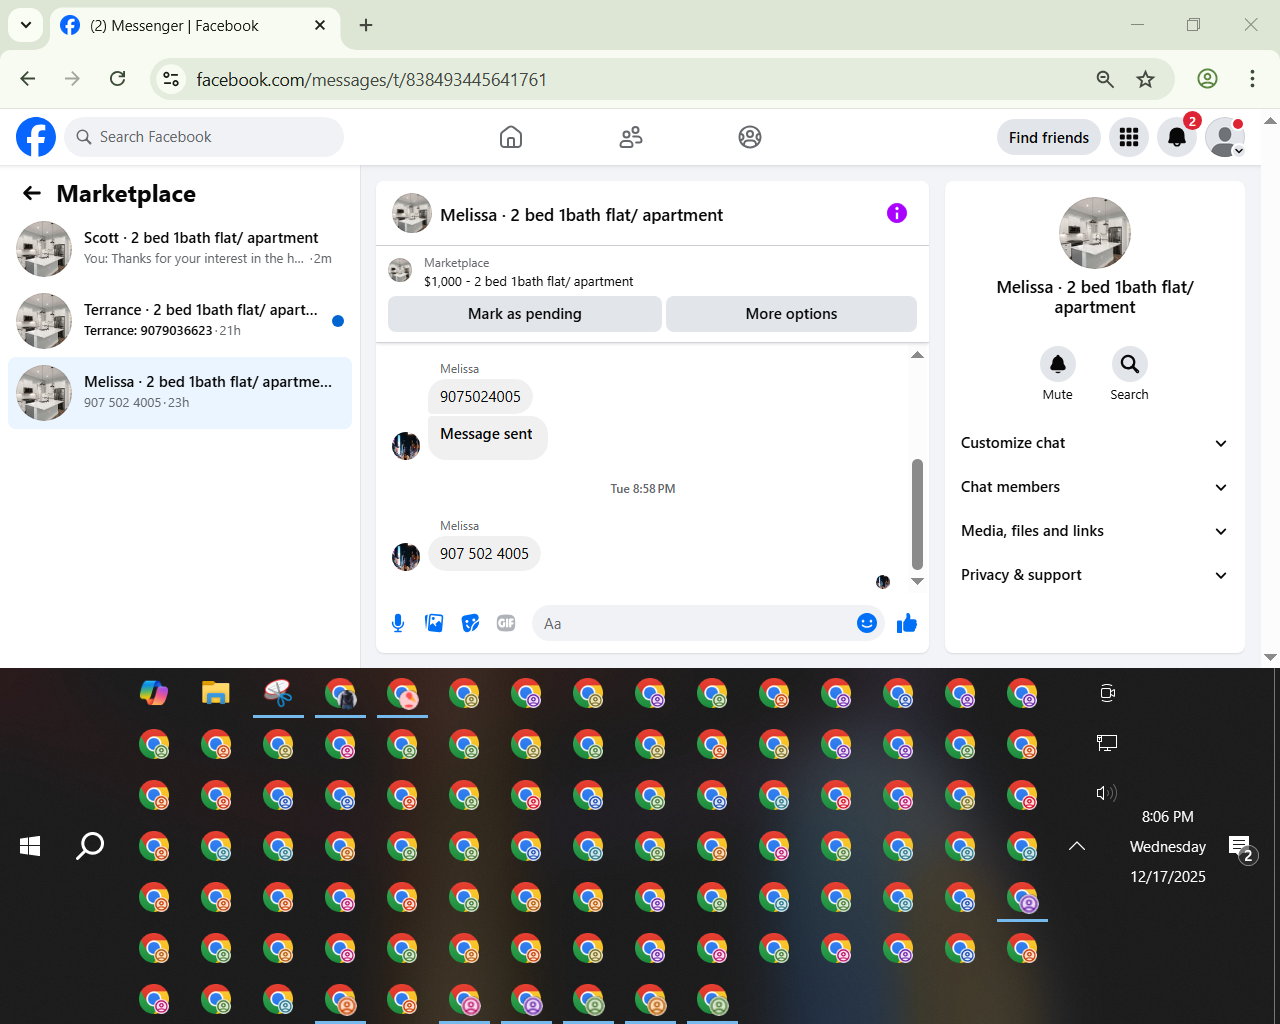1280x1024 pixels.
Task: Go back in the browser
Action: point(28,79)
